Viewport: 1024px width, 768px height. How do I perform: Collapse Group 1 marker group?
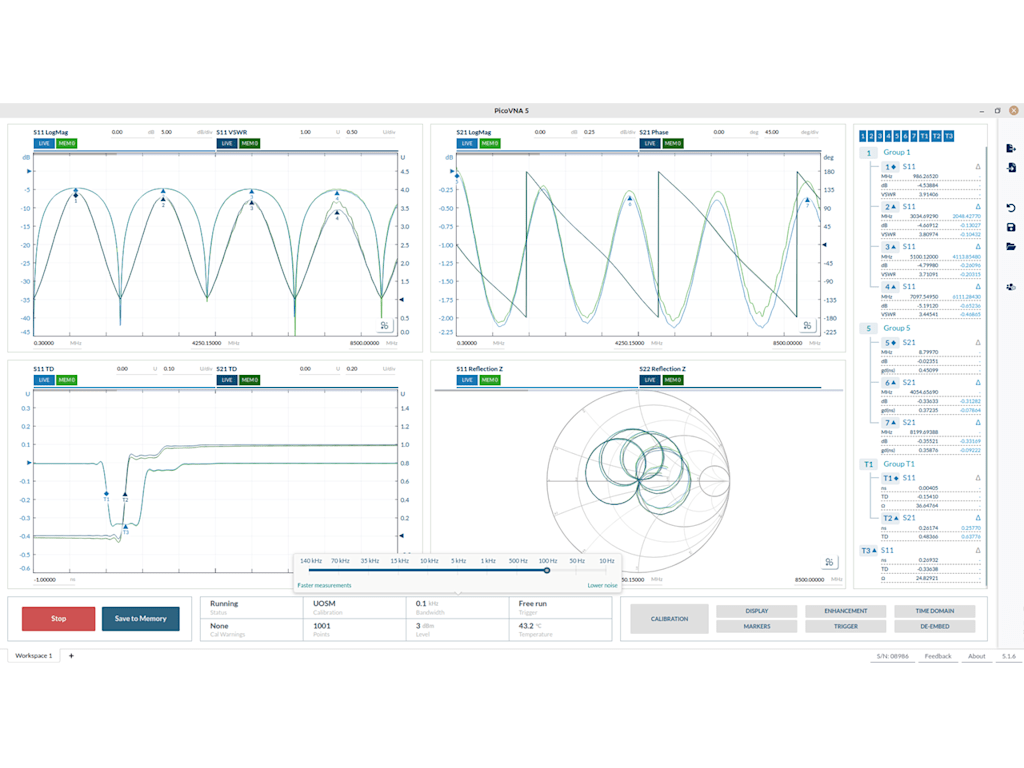coord(869,153)
